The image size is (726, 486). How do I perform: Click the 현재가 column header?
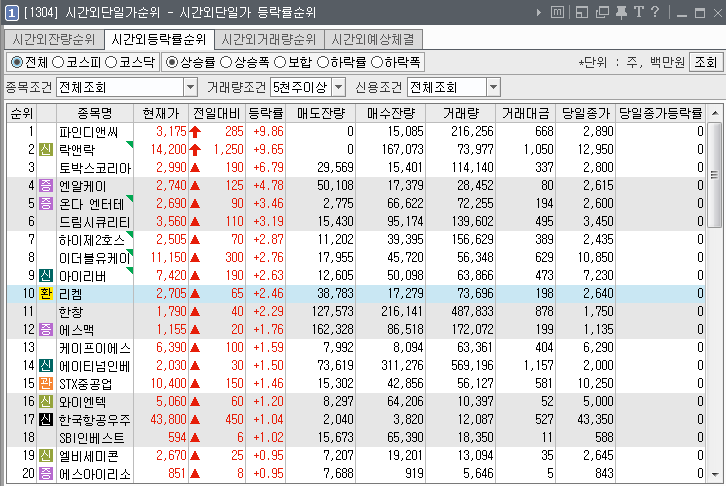point(161,113)
